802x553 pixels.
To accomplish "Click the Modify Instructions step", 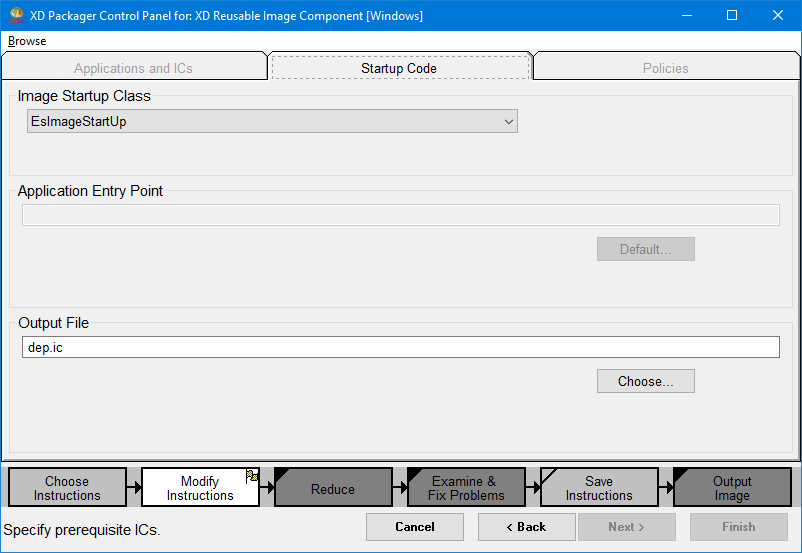I will click(x=200, y=488).
